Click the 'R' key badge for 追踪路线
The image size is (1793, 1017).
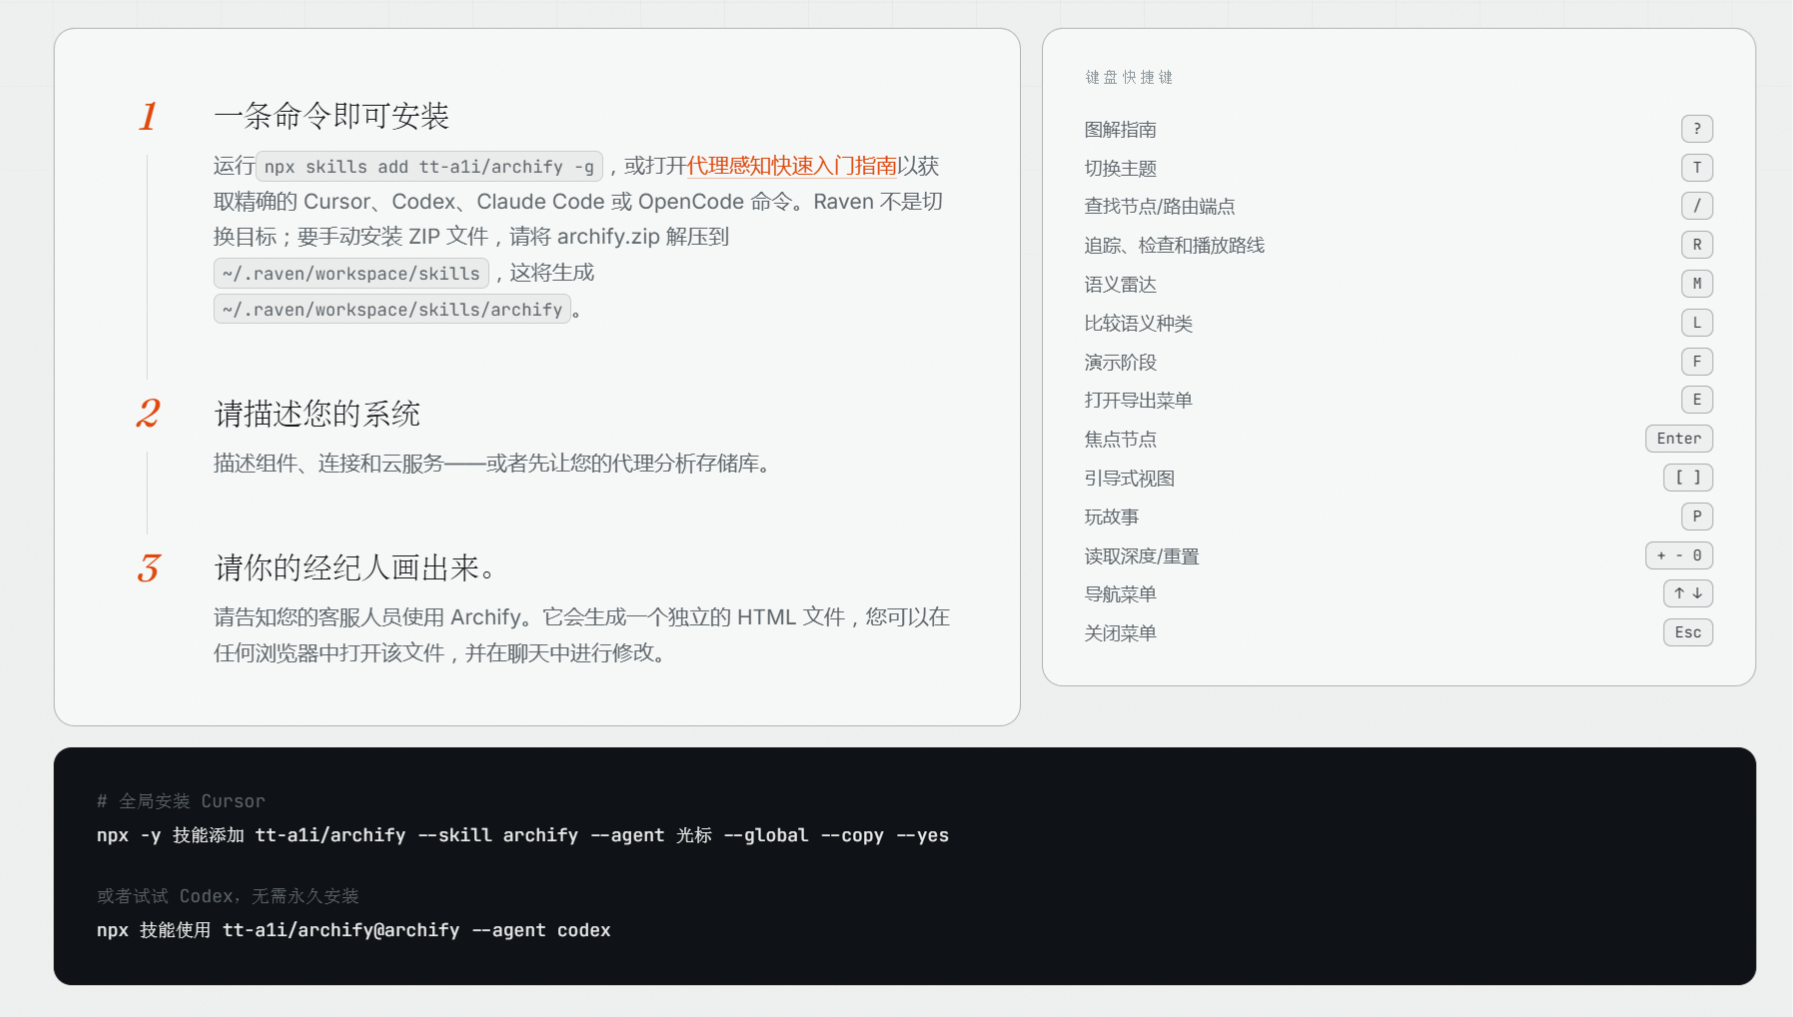1697,245
